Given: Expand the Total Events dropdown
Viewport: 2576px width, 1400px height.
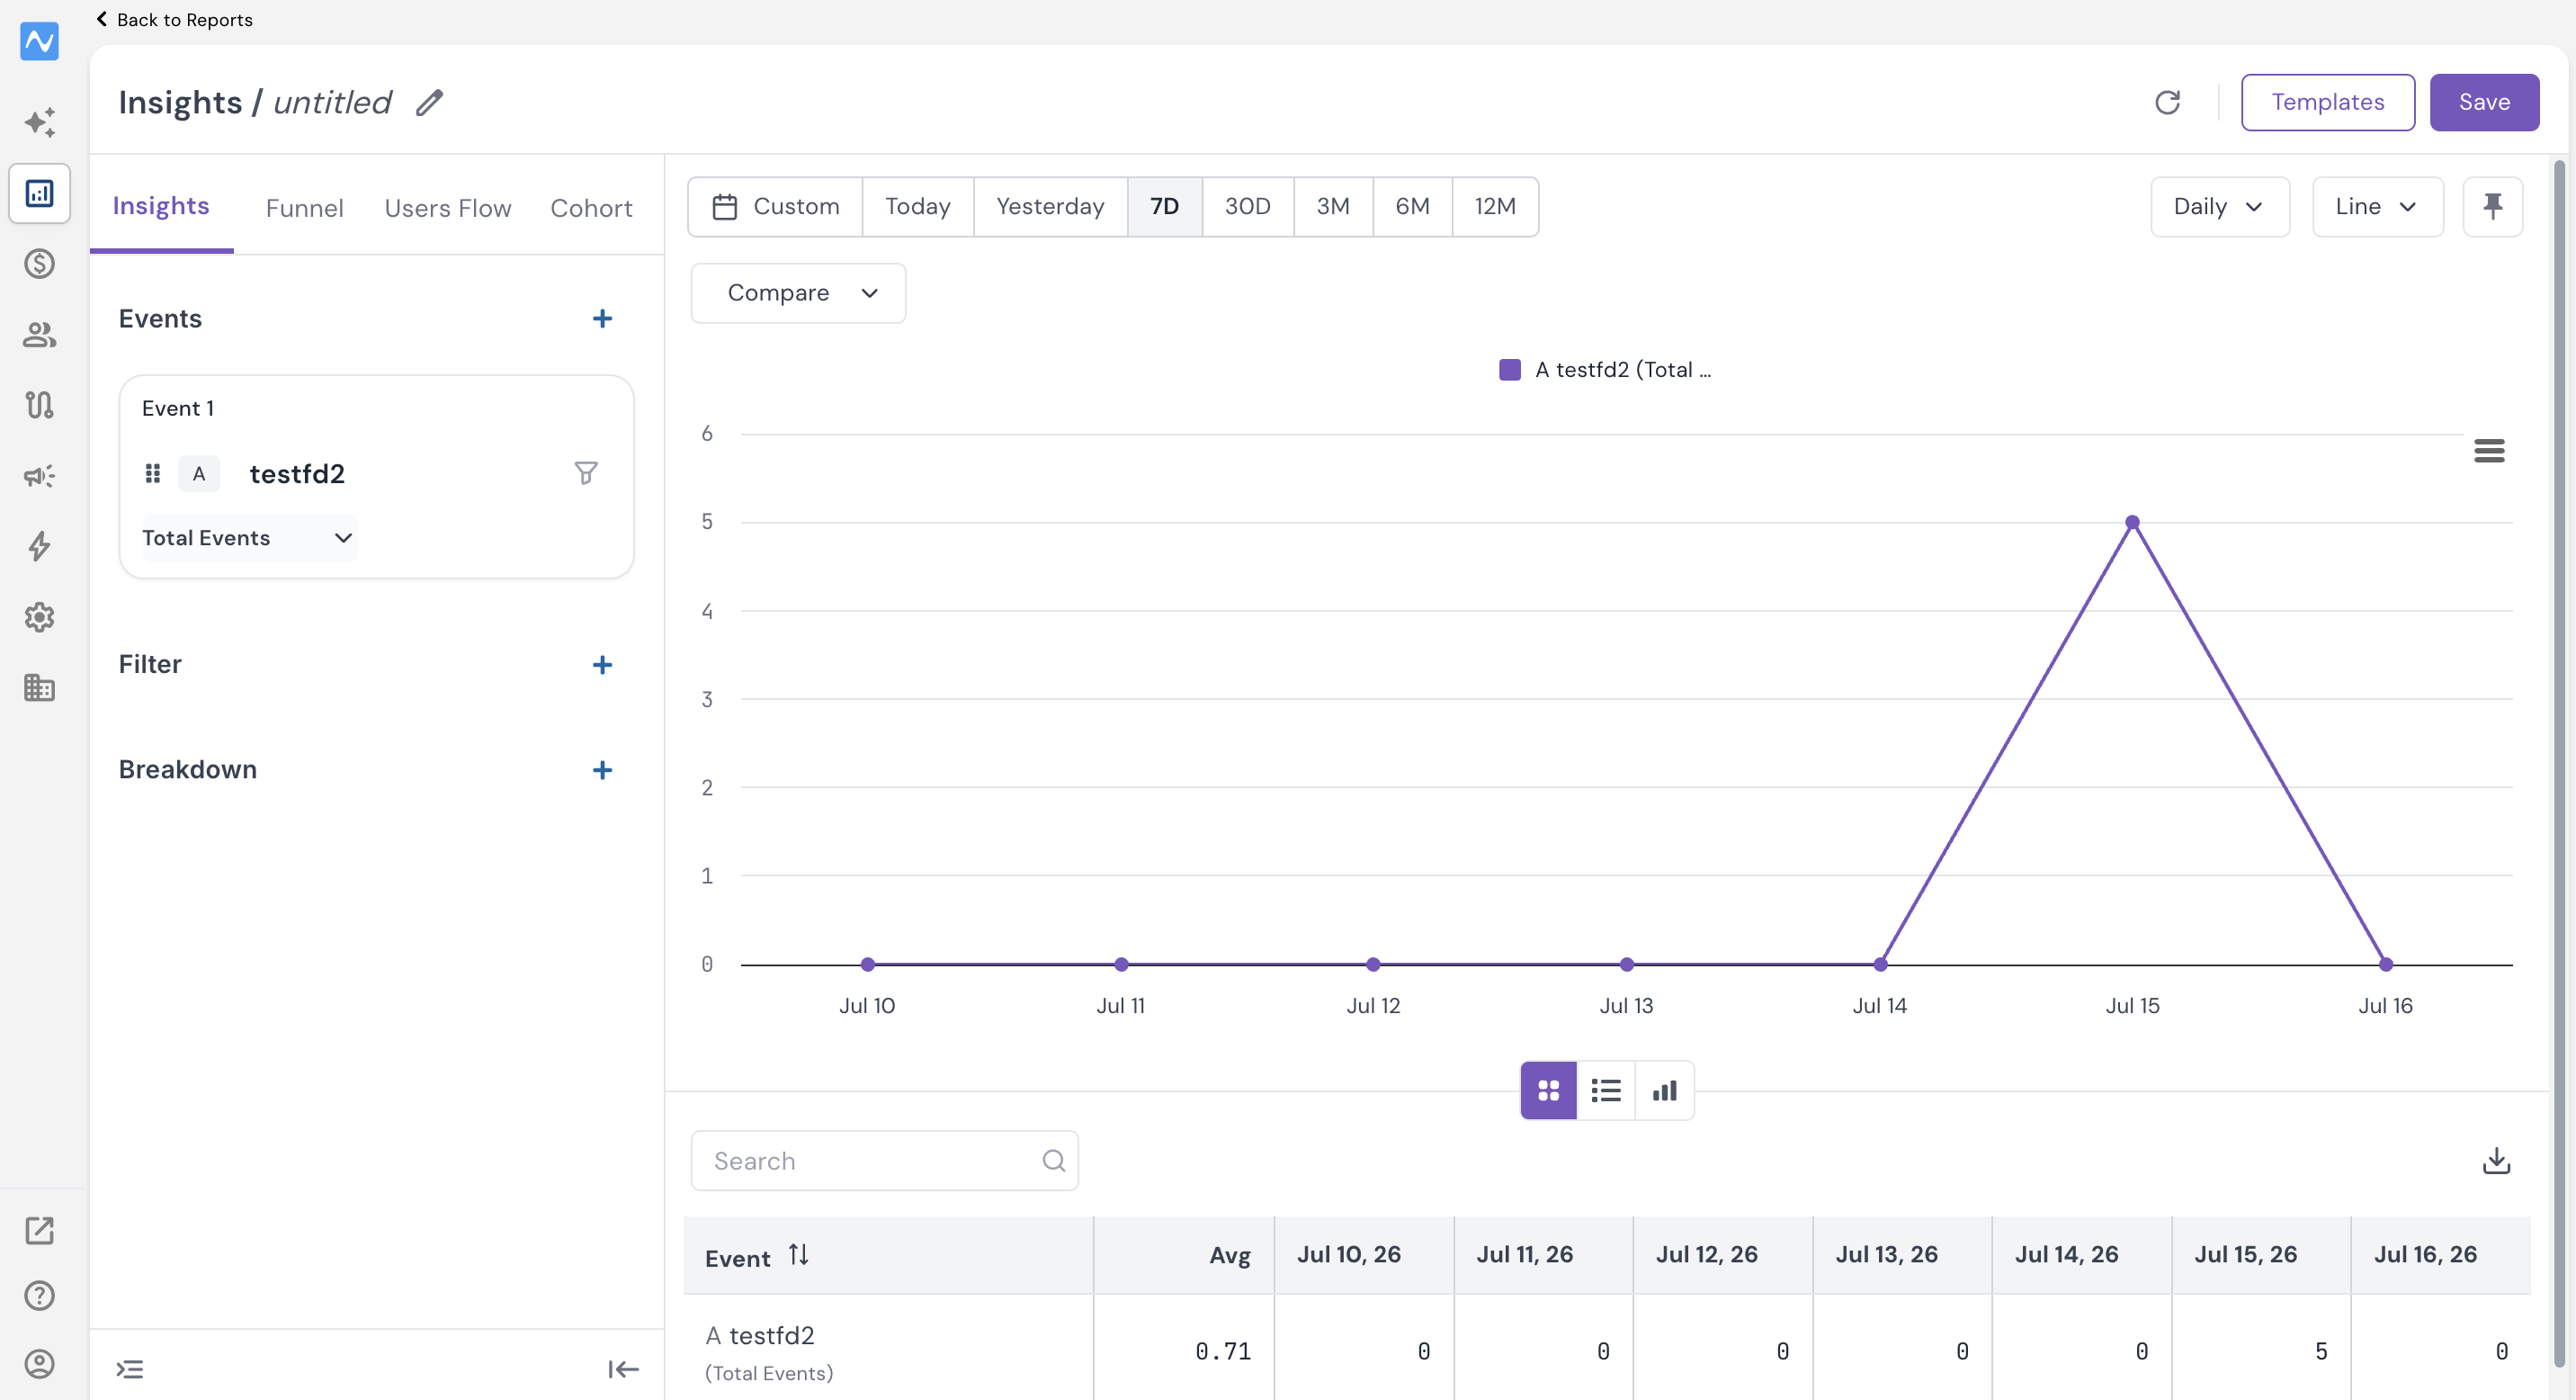Looking at the screenshot, I should (248, 538).
